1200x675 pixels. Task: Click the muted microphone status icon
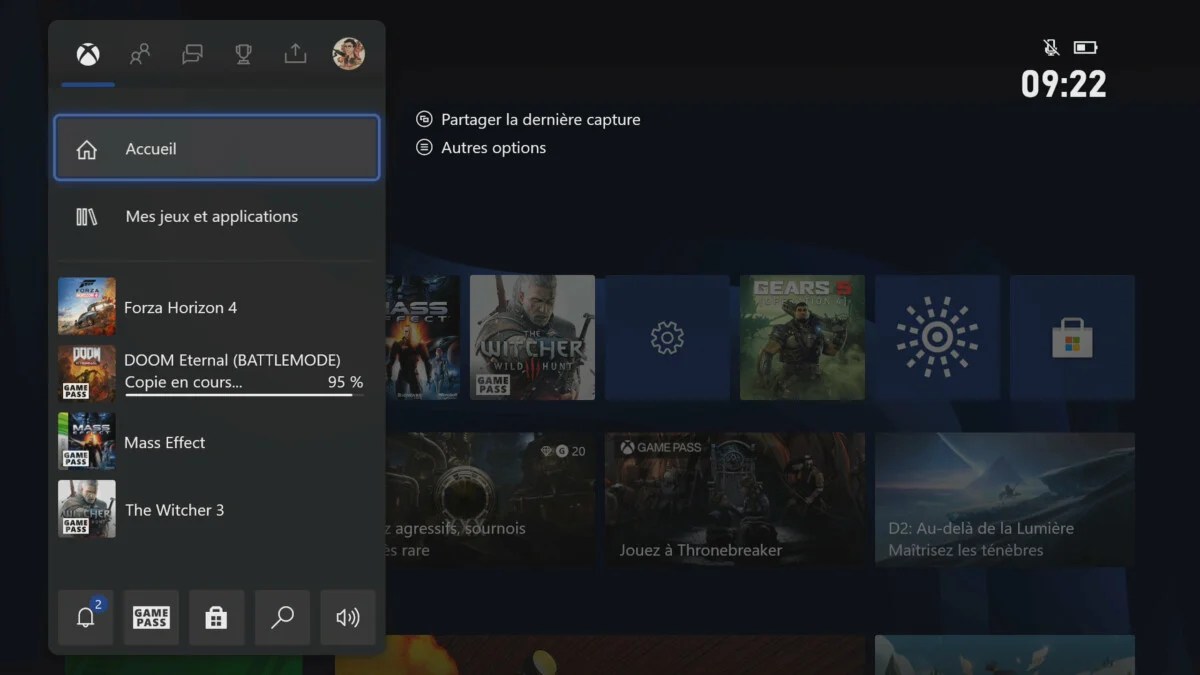pos(1051,47)
